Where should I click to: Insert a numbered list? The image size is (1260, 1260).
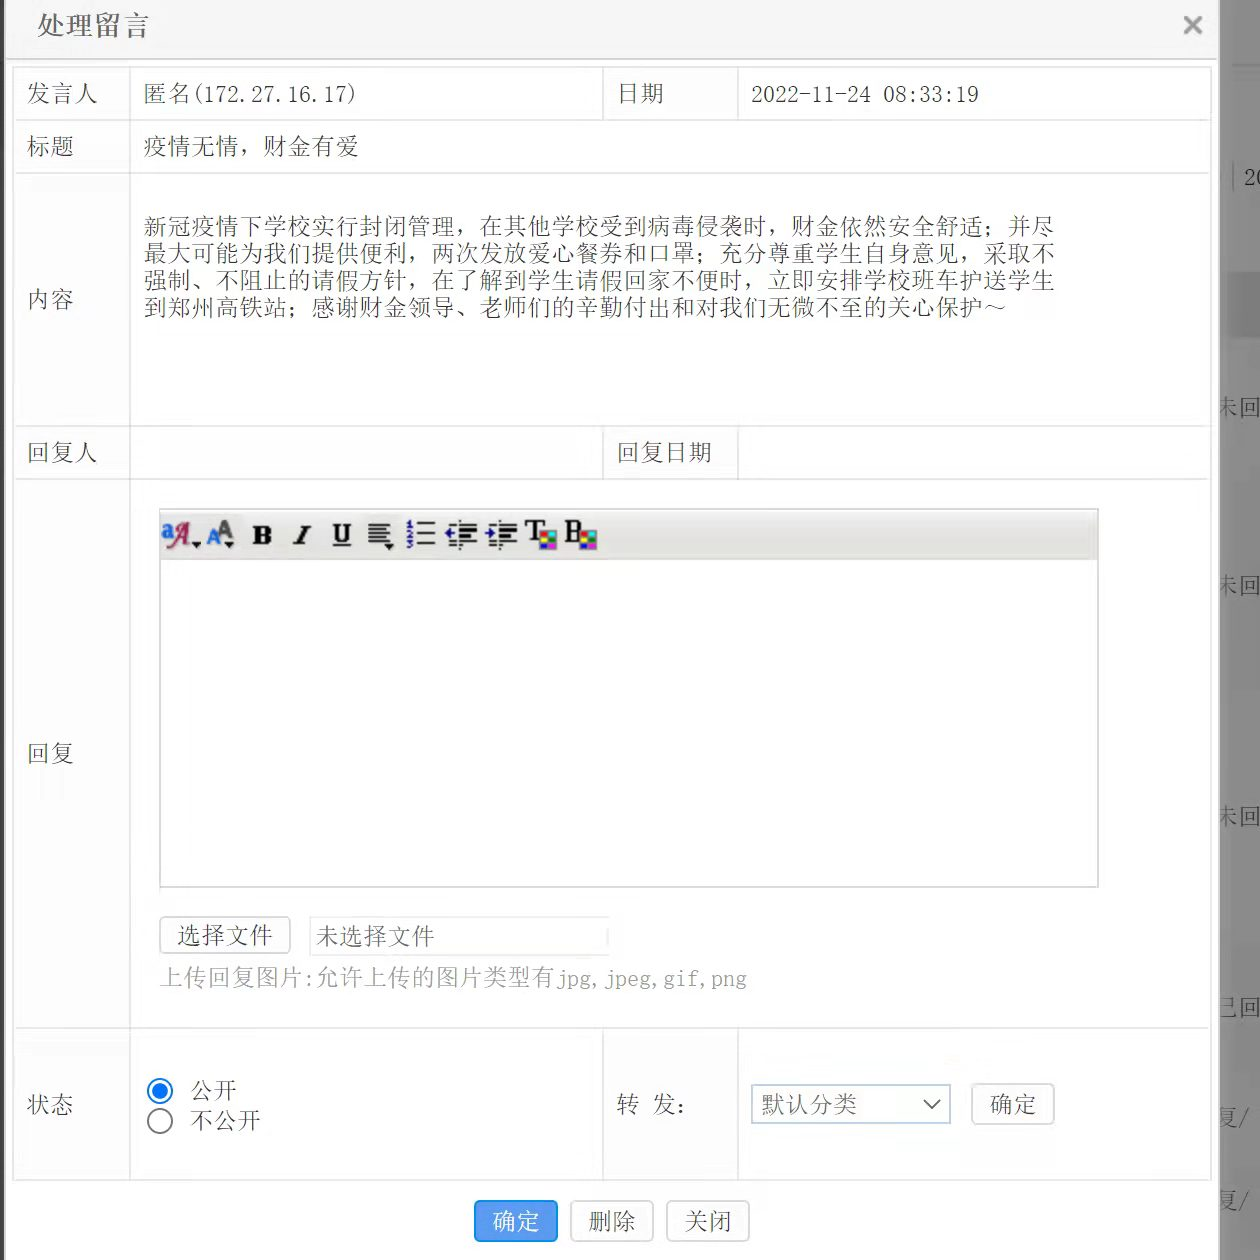421,535
